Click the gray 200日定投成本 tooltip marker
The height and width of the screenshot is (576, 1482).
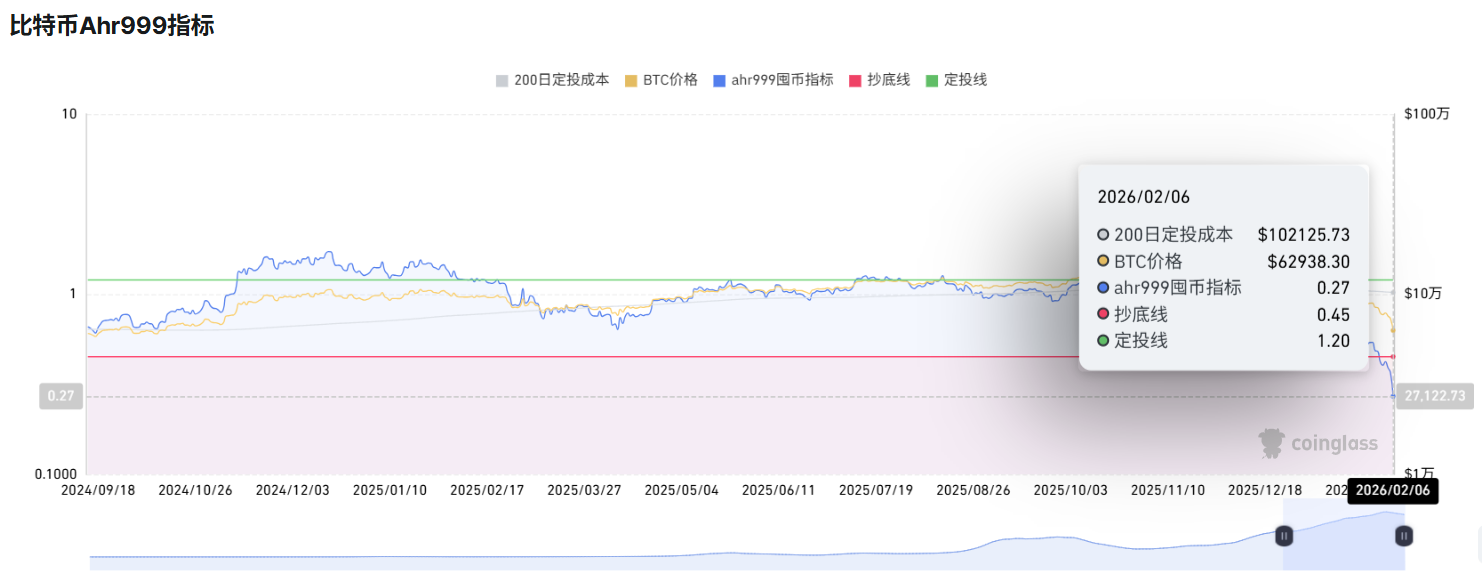click(x=1103, y=235)
